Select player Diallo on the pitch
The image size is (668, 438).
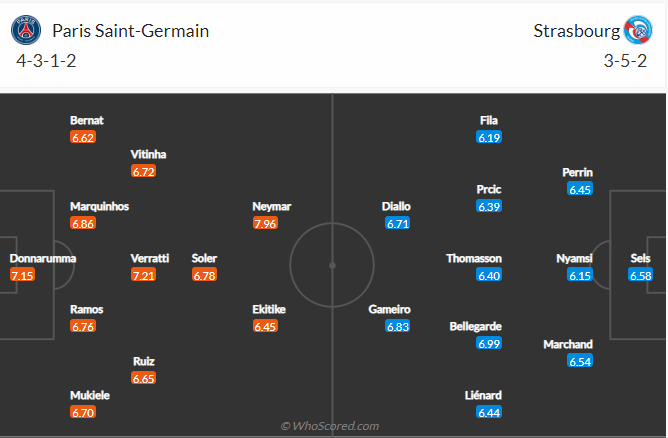coord(396,206)
